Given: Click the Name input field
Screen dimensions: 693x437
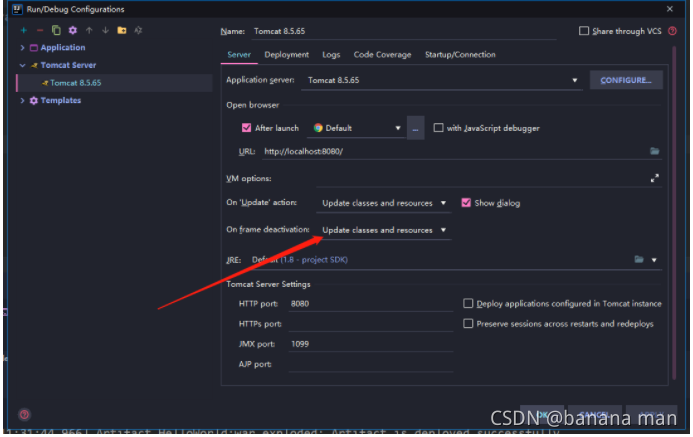Looking at the screenshot, I should (x=404, y=31).
